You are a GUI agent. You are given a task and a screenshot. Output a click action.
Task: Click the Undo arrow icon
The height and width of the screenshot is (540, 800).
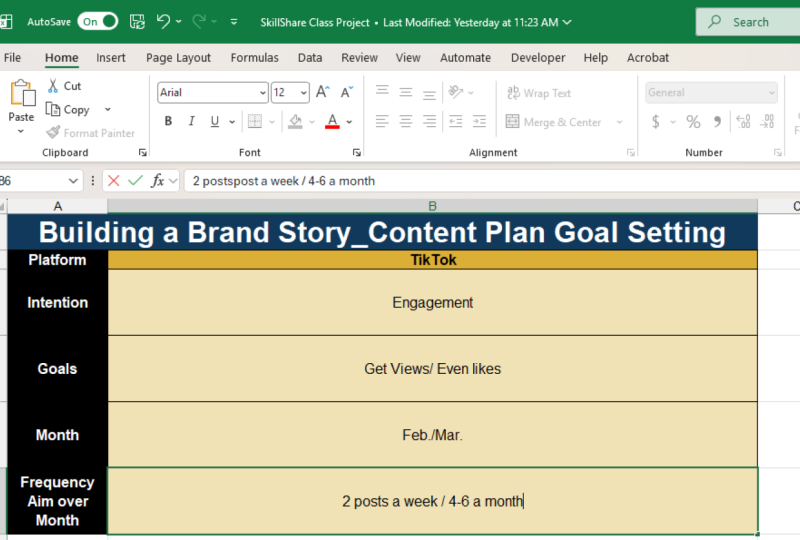click(x=163, y=21)
